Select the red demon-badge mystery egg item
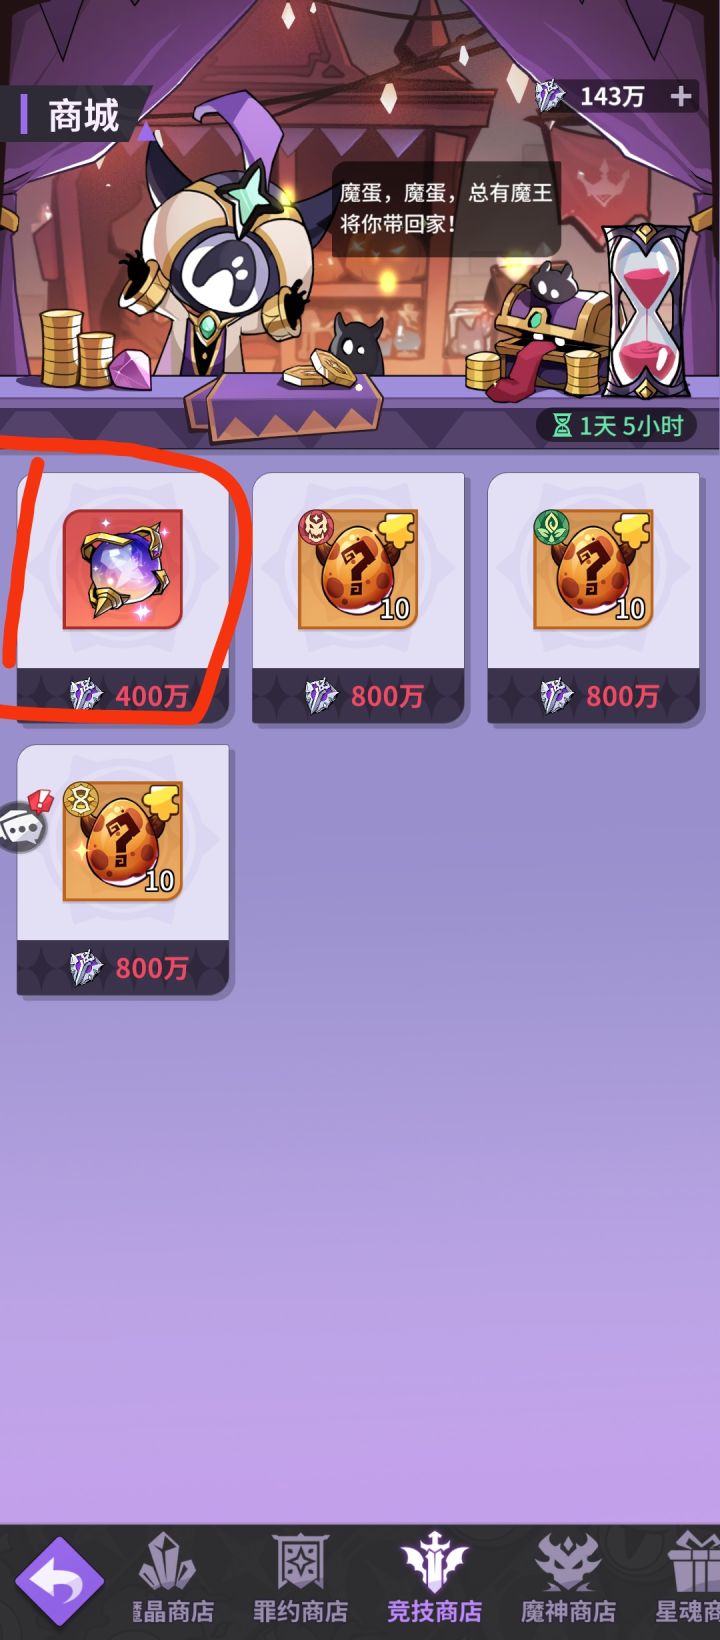Screen dimensions: 720x1640 358,569
